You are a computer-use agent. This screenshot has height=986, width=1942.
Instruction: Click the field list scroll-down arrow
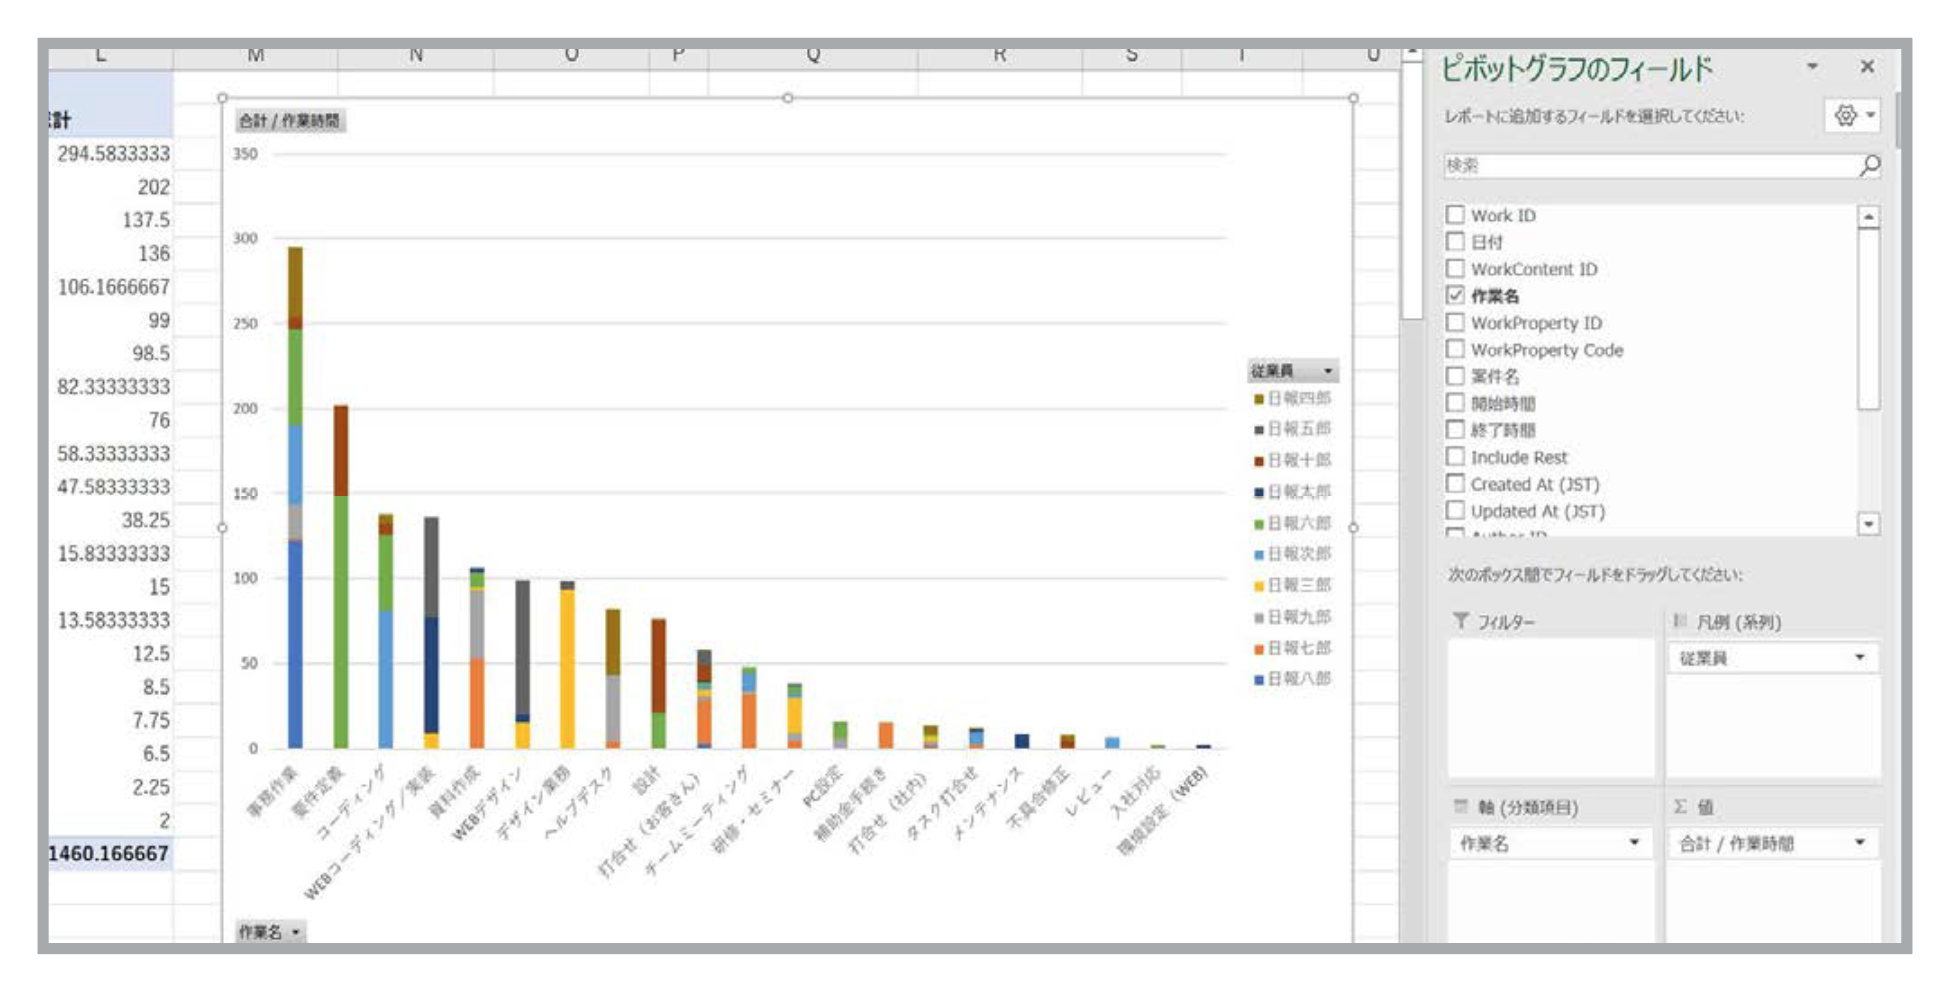pyautogui.click(x=1868, y=524)
